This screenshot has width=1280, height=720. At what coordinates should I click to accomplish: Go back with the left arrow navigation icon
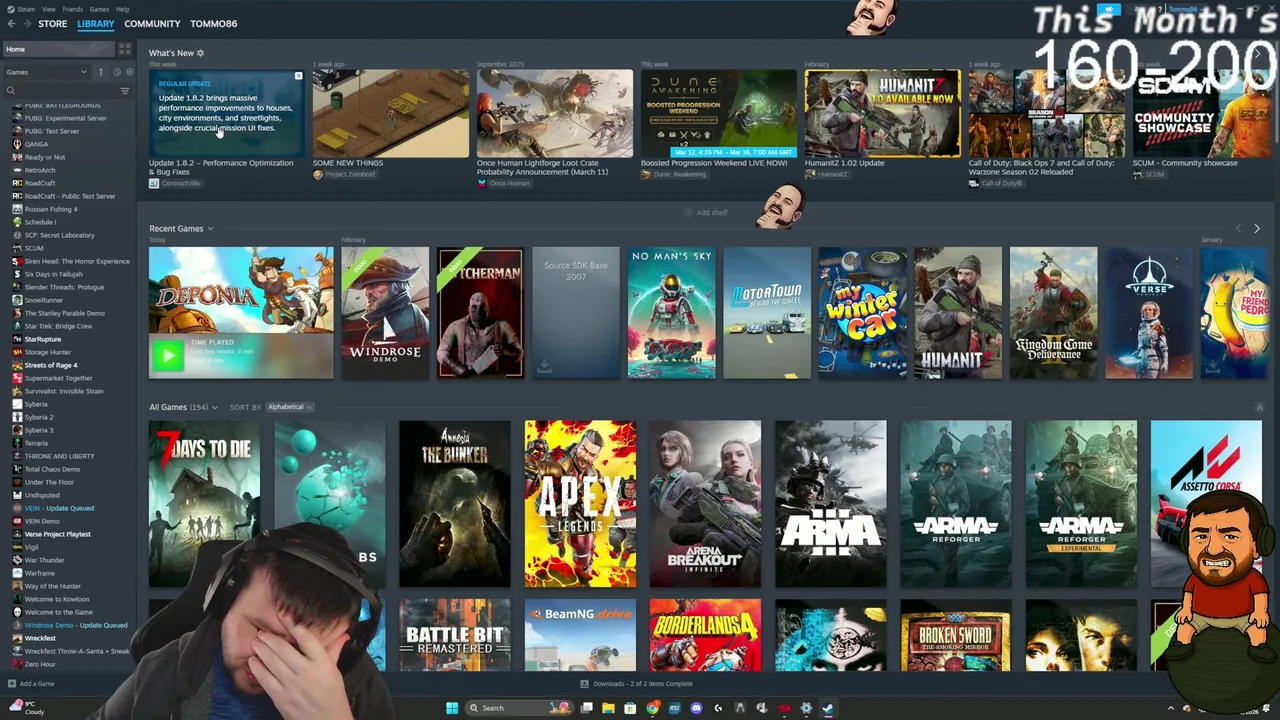point(11,24)
